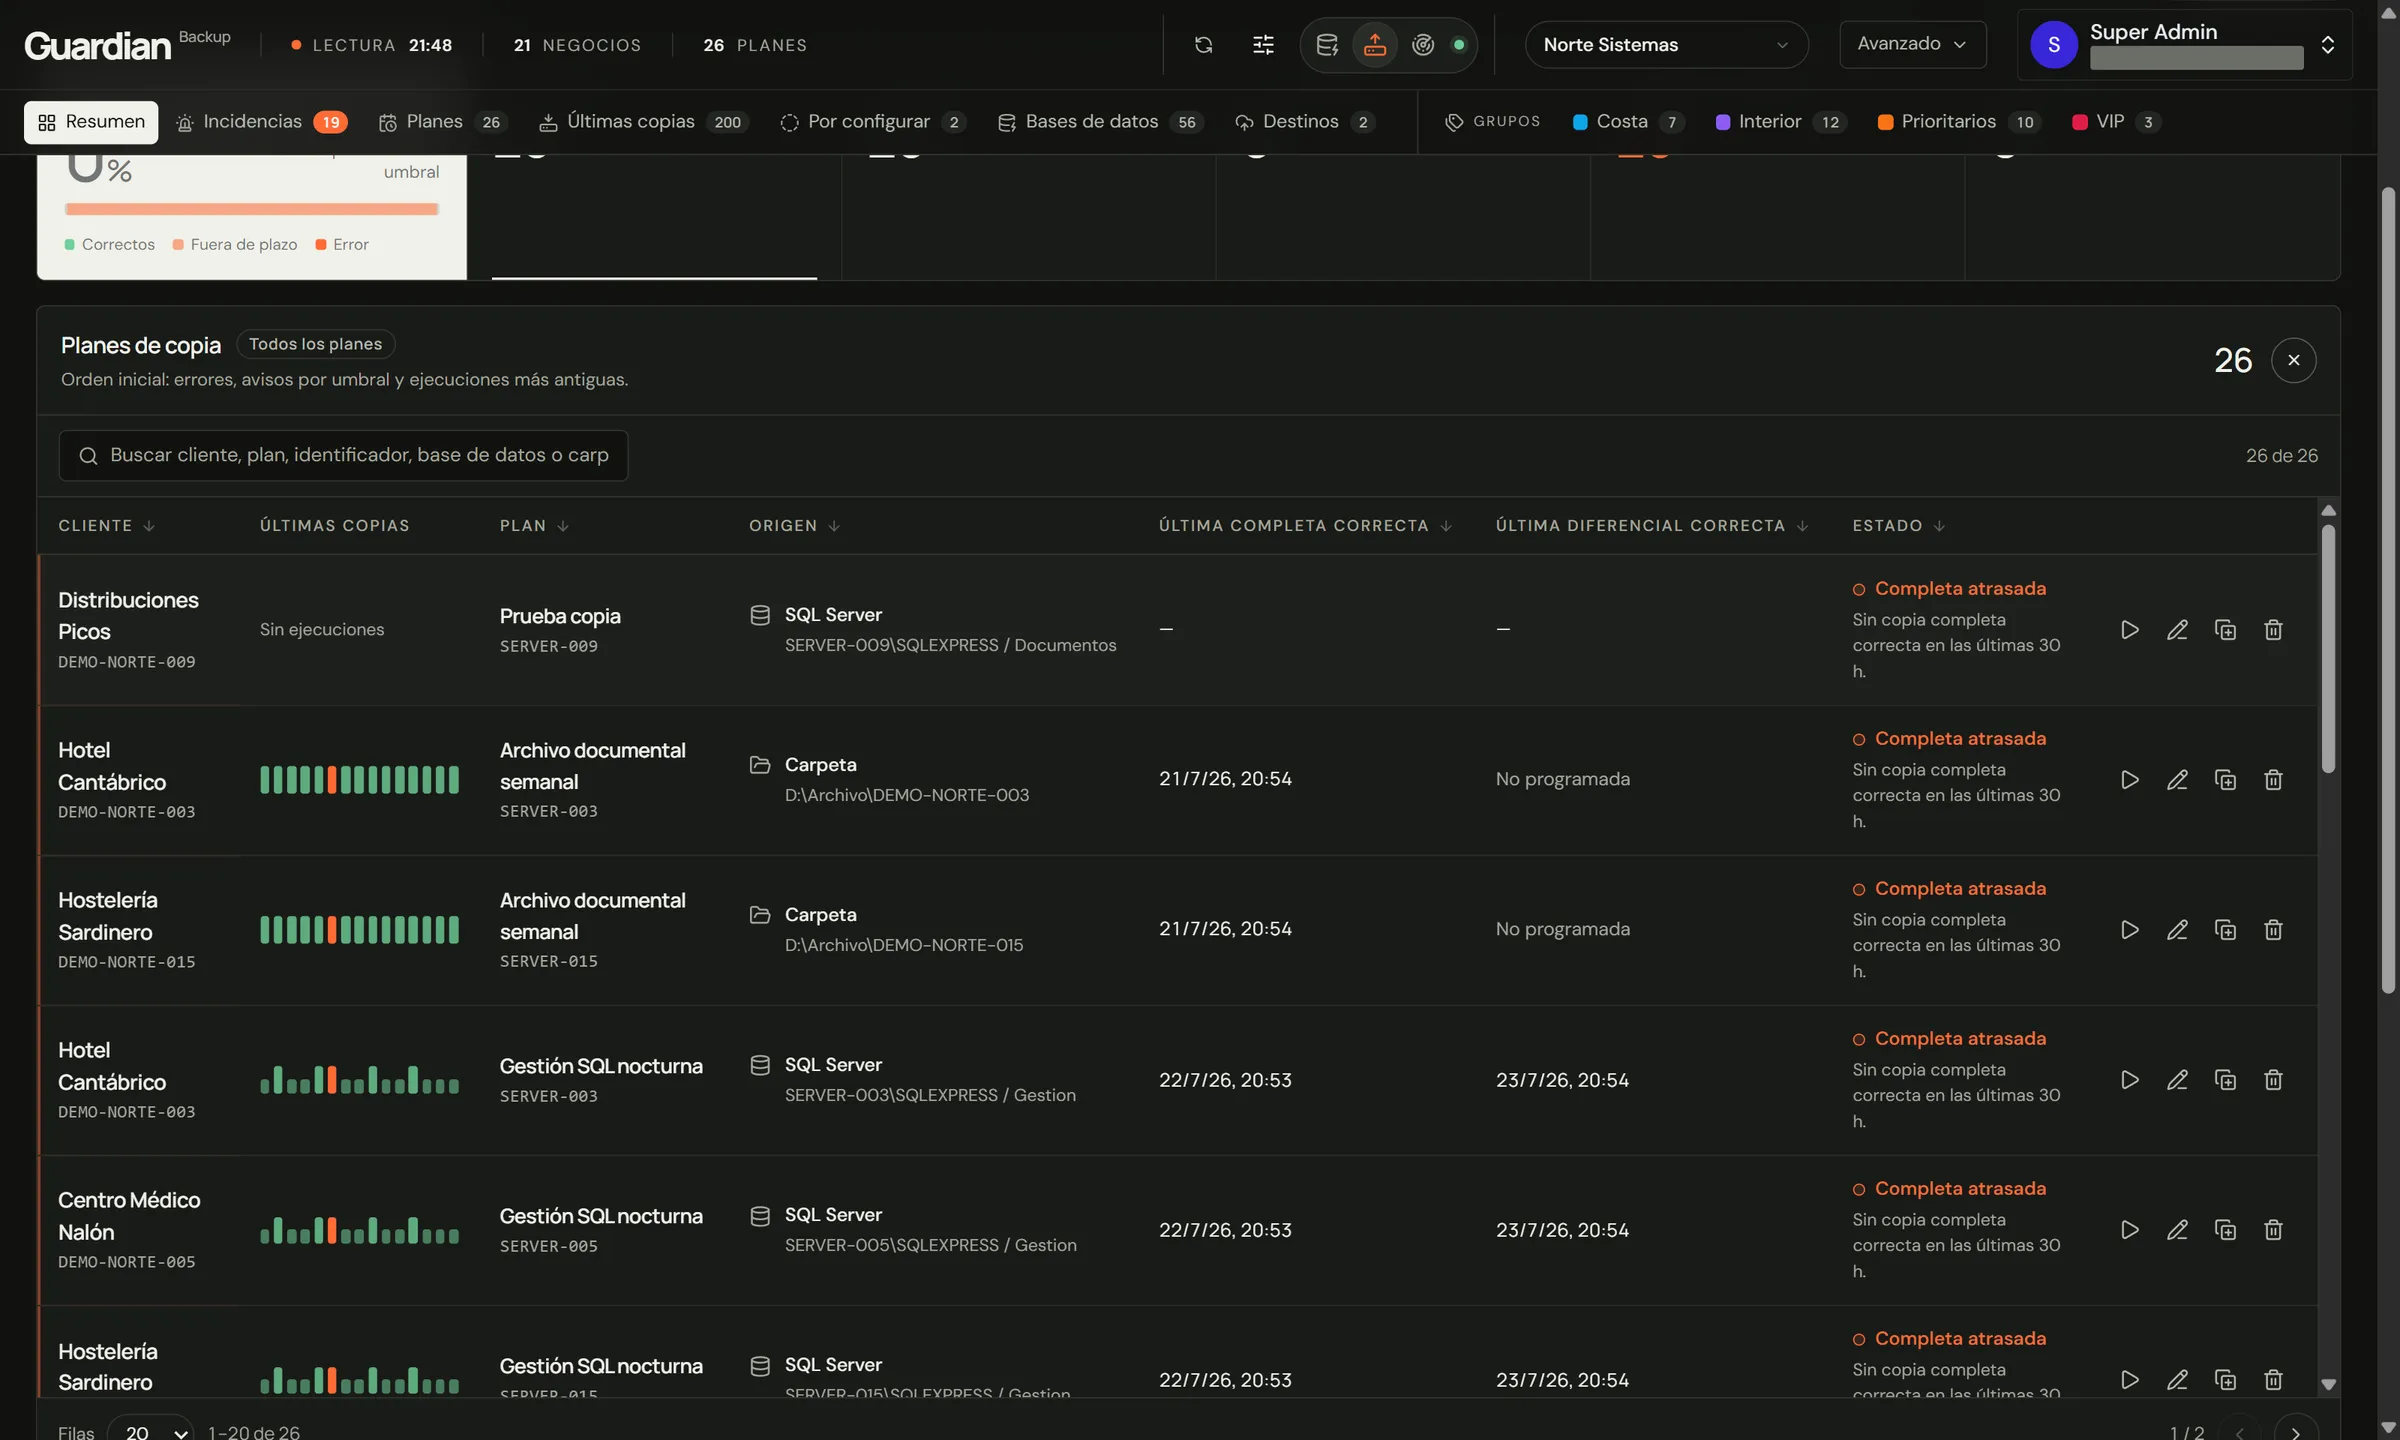2400x1440 pixels.
Task: Delete Centro Médico Nalón Gestión SQL plan
Action: coord(2273,1230)
